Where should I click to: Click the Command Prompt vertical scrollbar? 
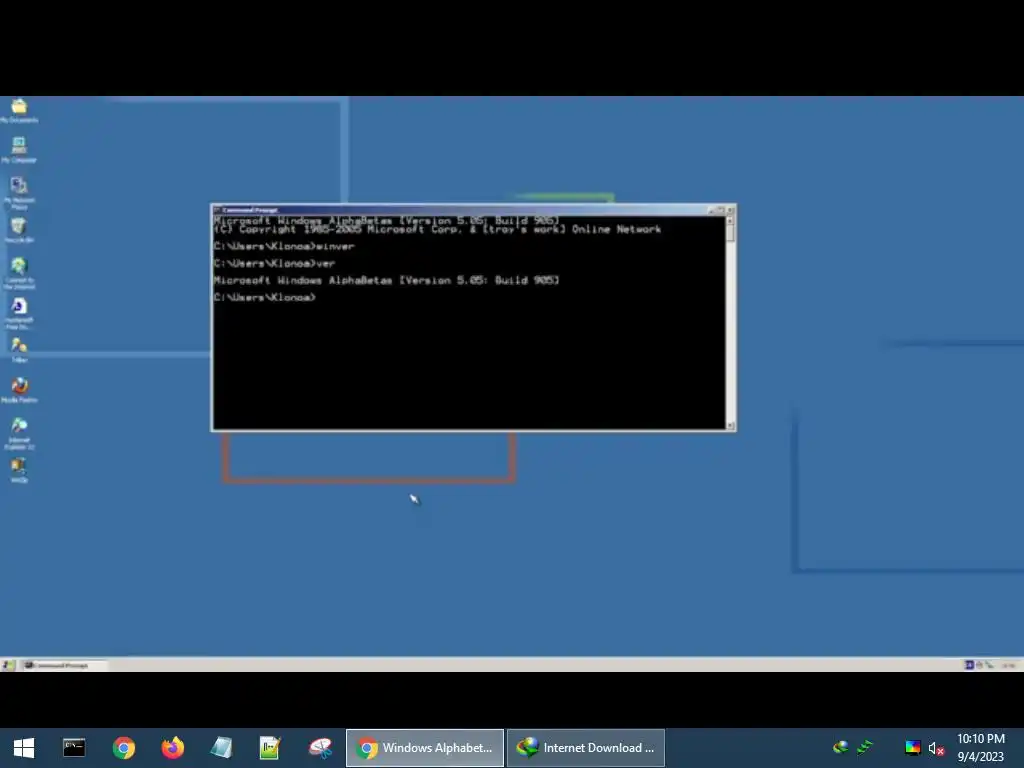(x=731, y=323)
